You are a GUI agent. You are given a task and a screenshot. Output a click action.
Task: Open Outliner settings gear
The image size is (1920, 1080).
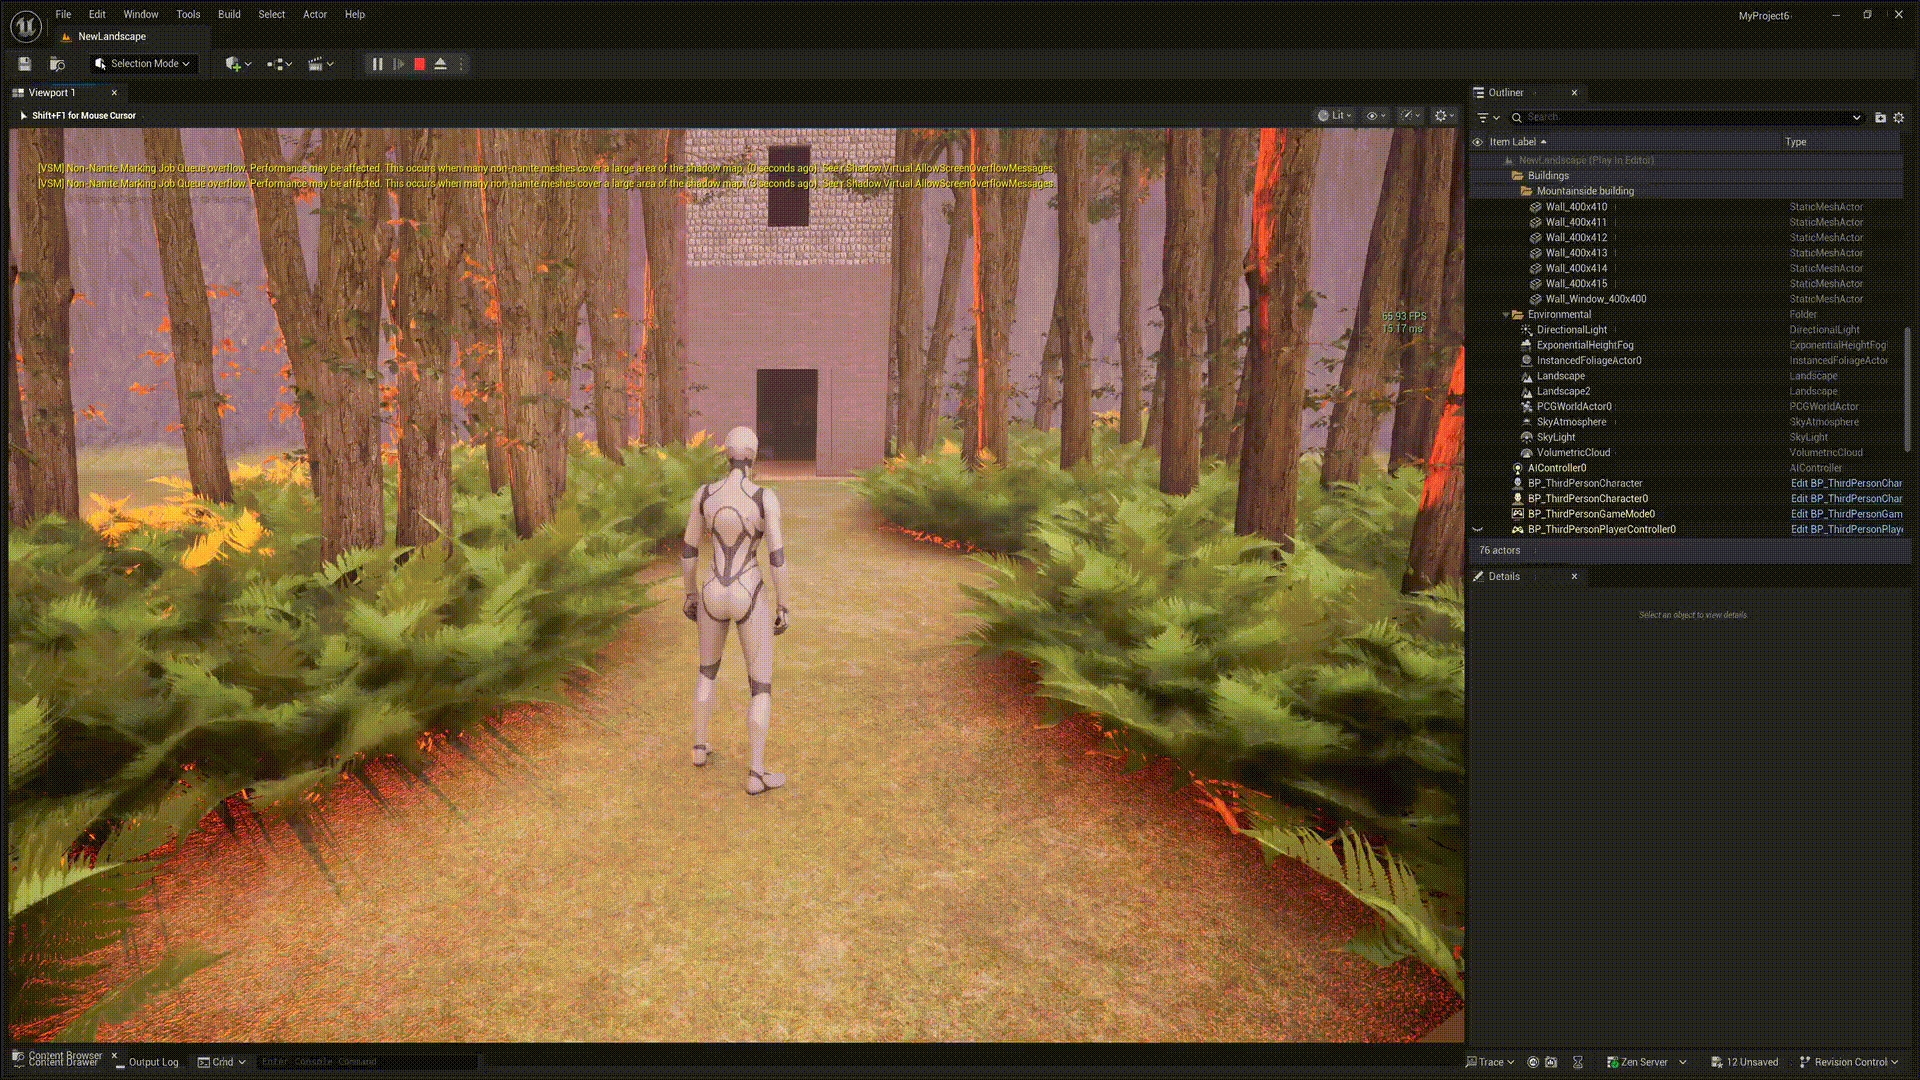(1899, 117)
